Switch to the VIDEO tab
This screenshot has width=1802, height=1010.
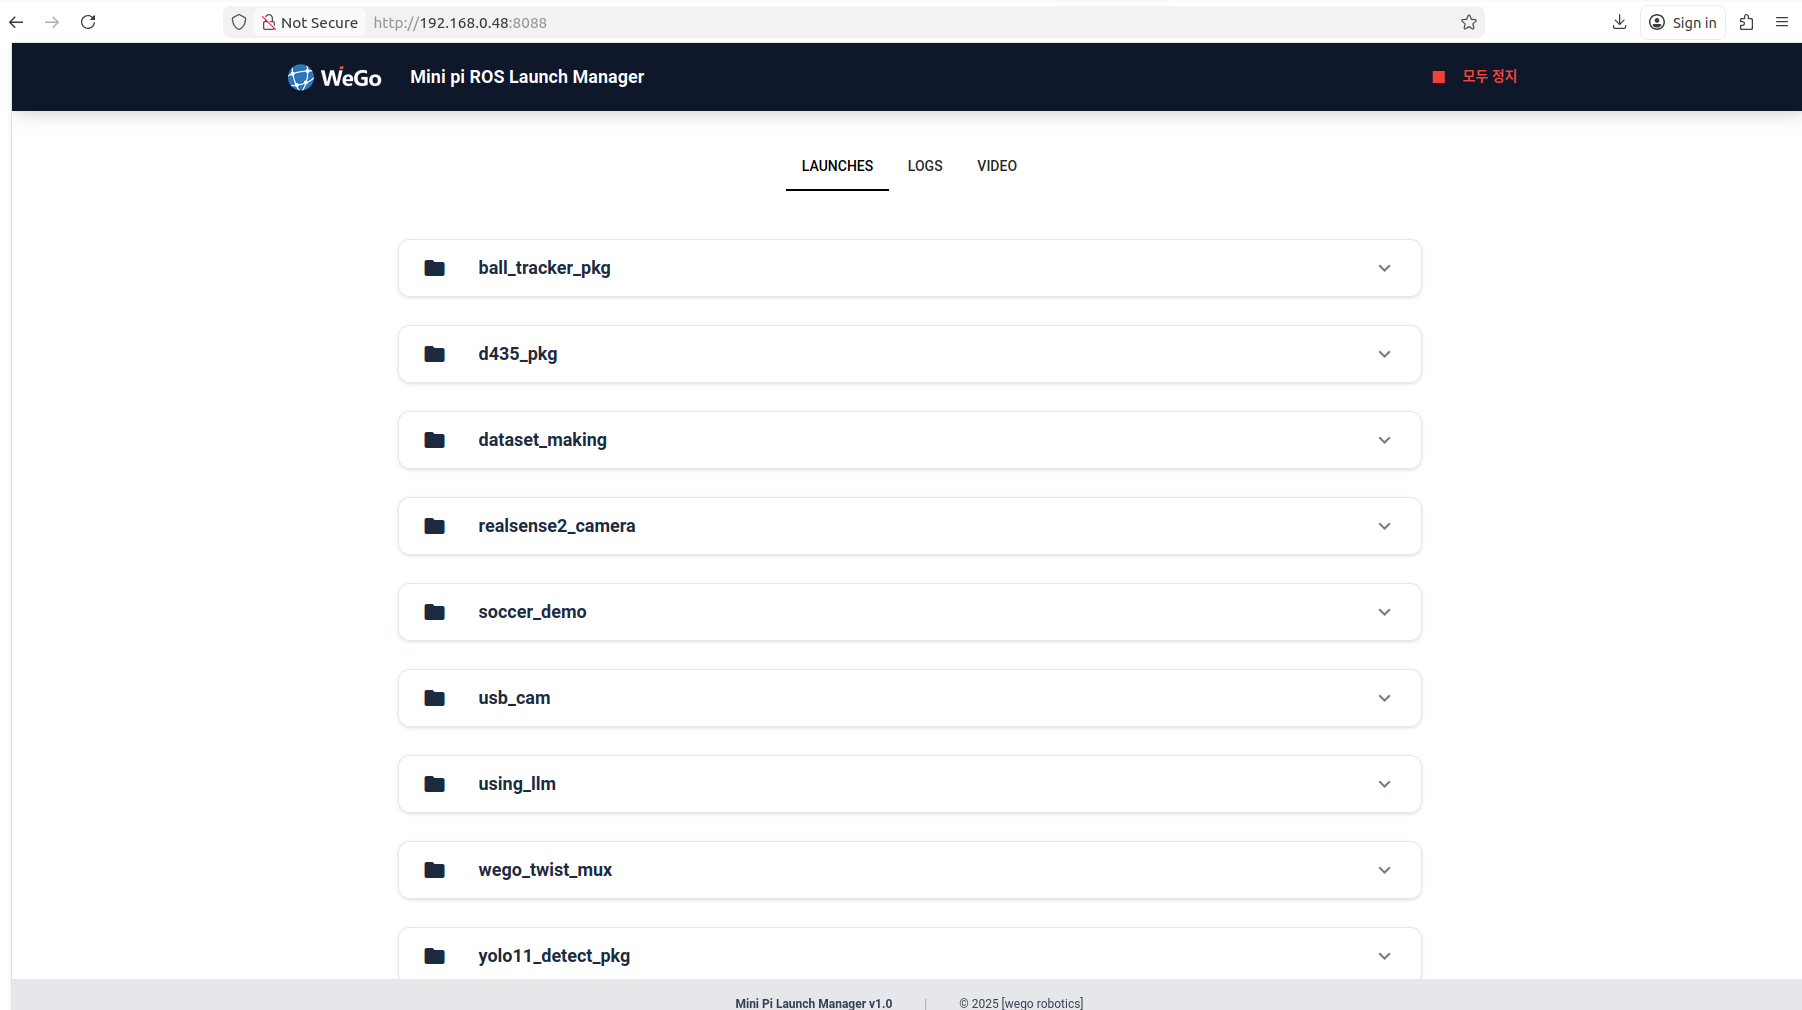(x=997, y=166)
